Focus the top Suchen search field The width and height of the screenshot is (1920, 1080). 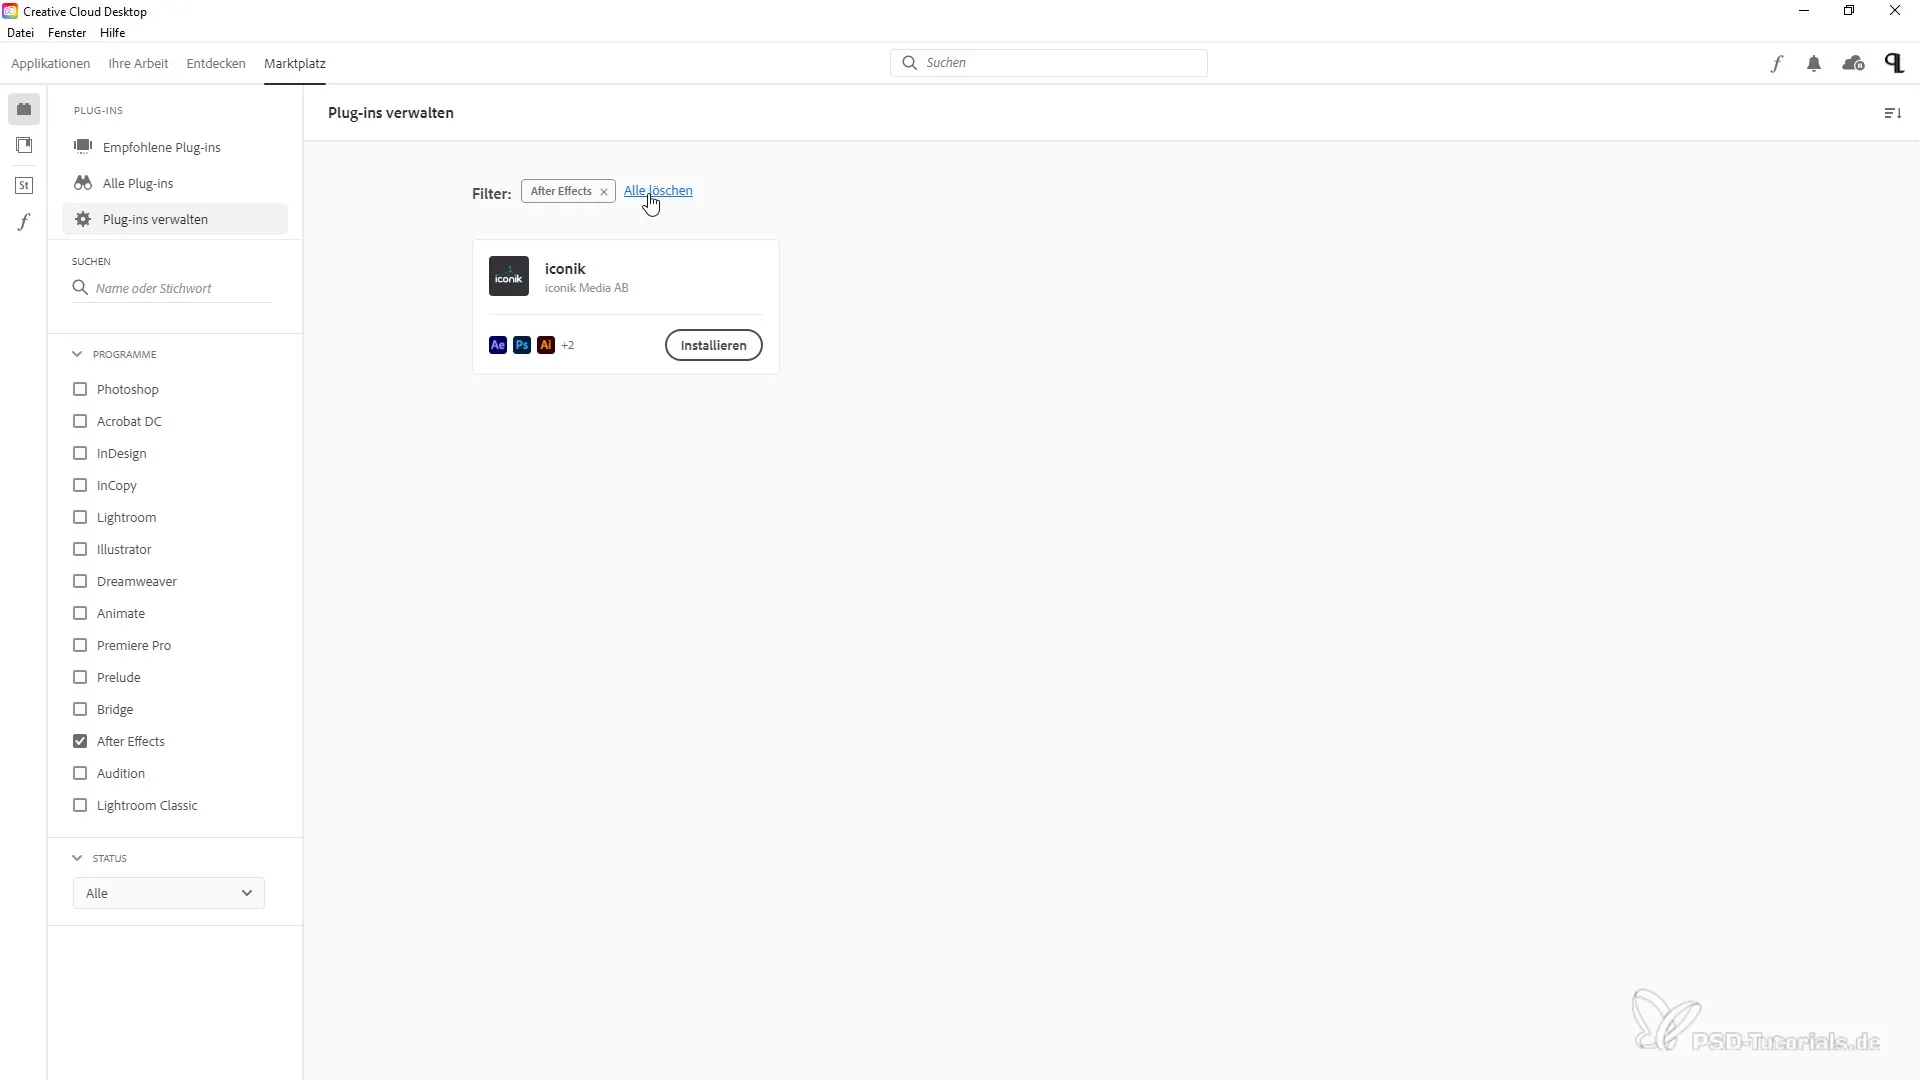point(1049,63)
